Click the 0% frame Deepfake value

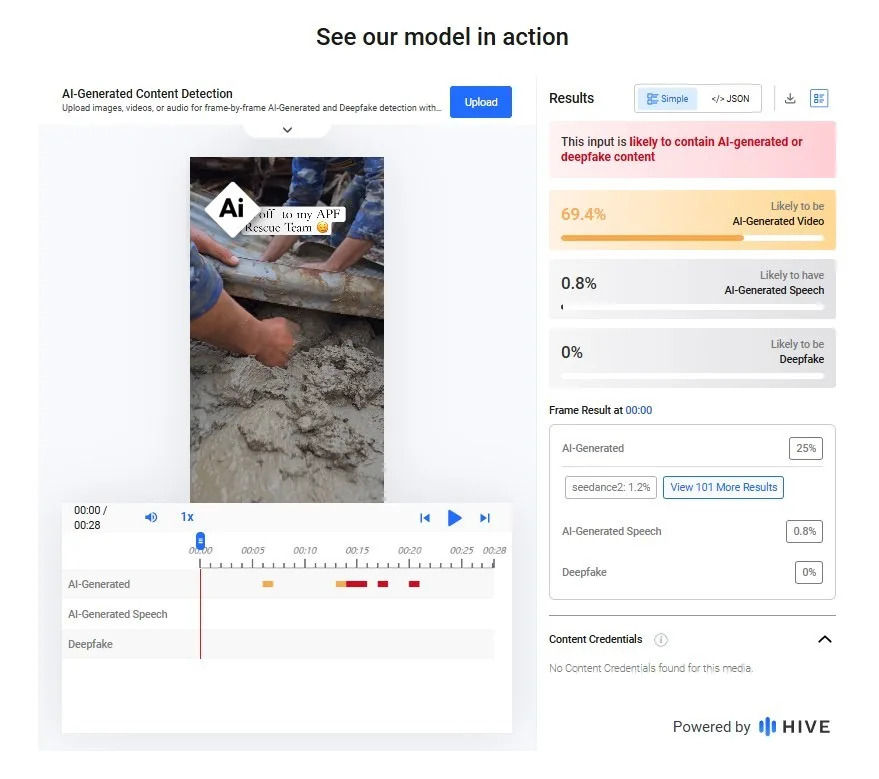coord(809,572)
